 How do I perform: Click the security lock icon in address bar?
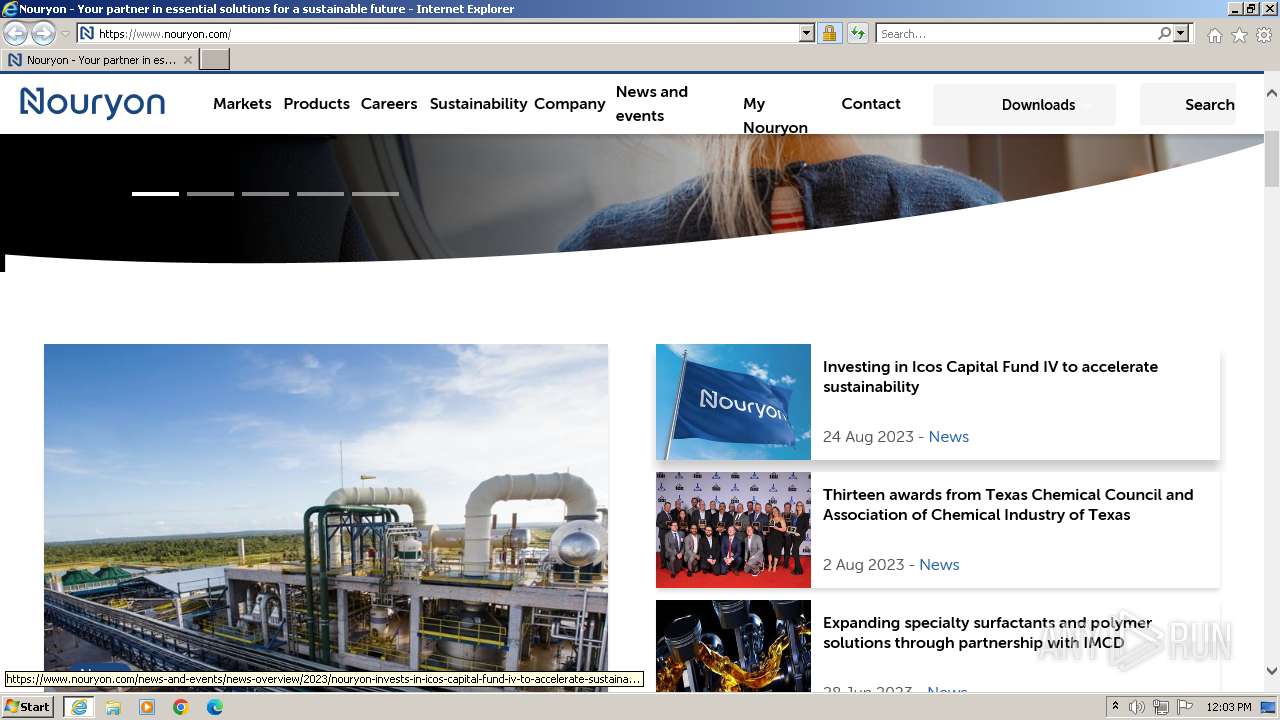[829, 33]
